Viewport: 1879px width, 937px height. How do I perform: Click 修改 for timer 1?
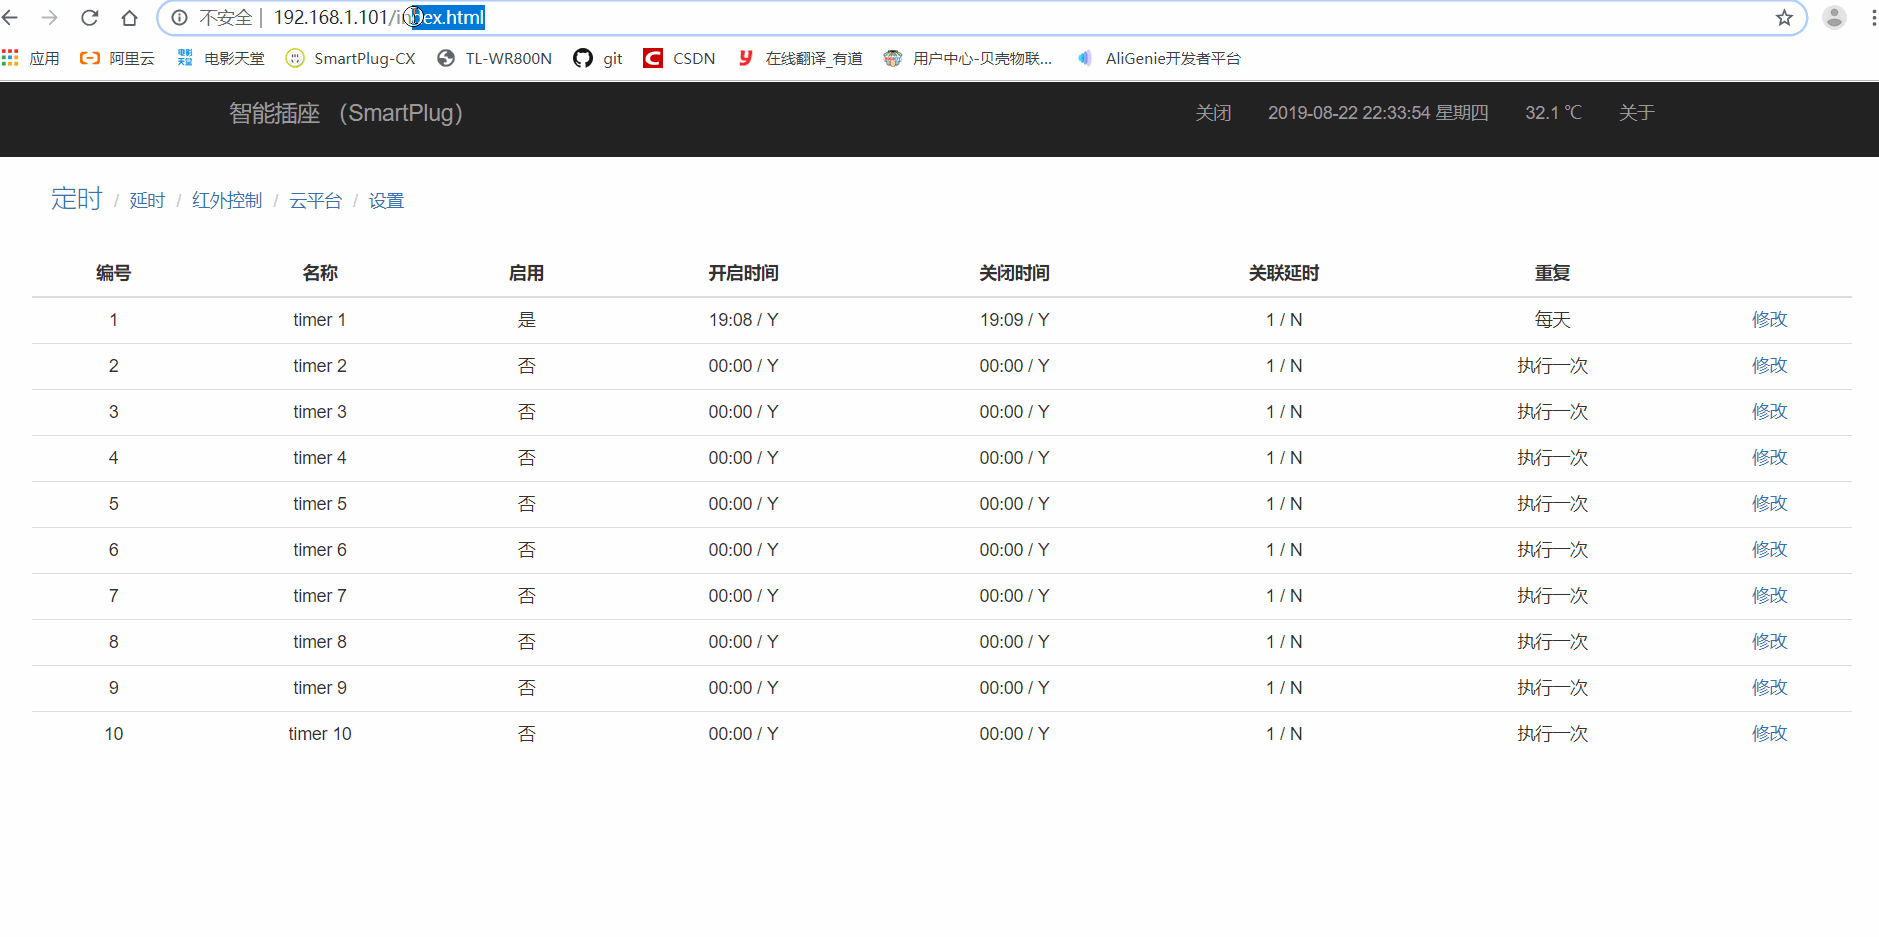(1769, 320)
